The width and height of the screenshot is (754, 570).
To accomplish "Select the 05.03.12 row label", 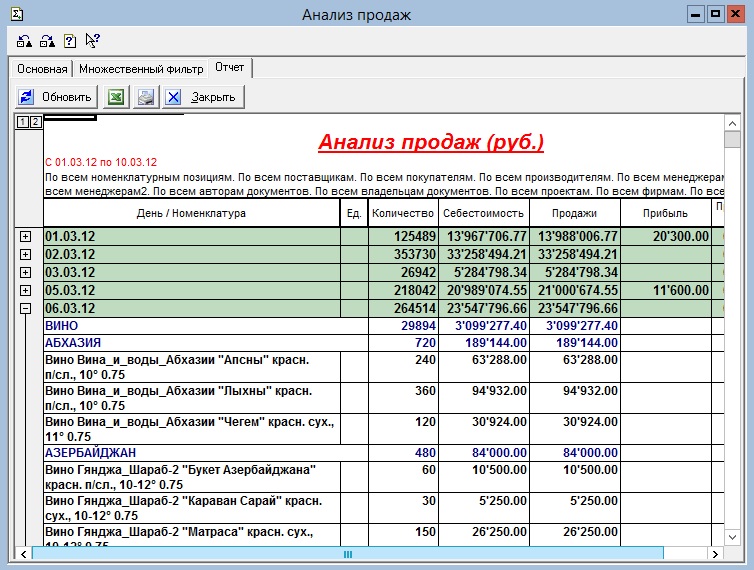I will pyautogui.click(x=70, y=290).
